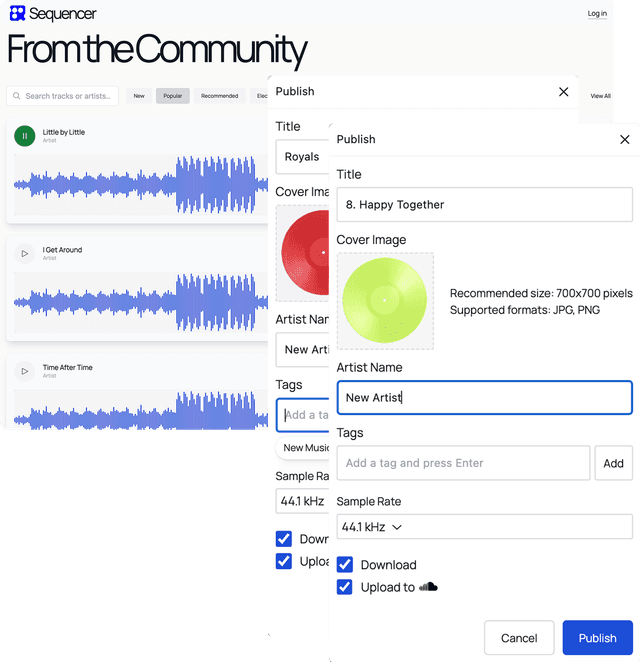Screen dimensions: 640x663
Task: Play the Time After Time track
Action: (25, 371)
